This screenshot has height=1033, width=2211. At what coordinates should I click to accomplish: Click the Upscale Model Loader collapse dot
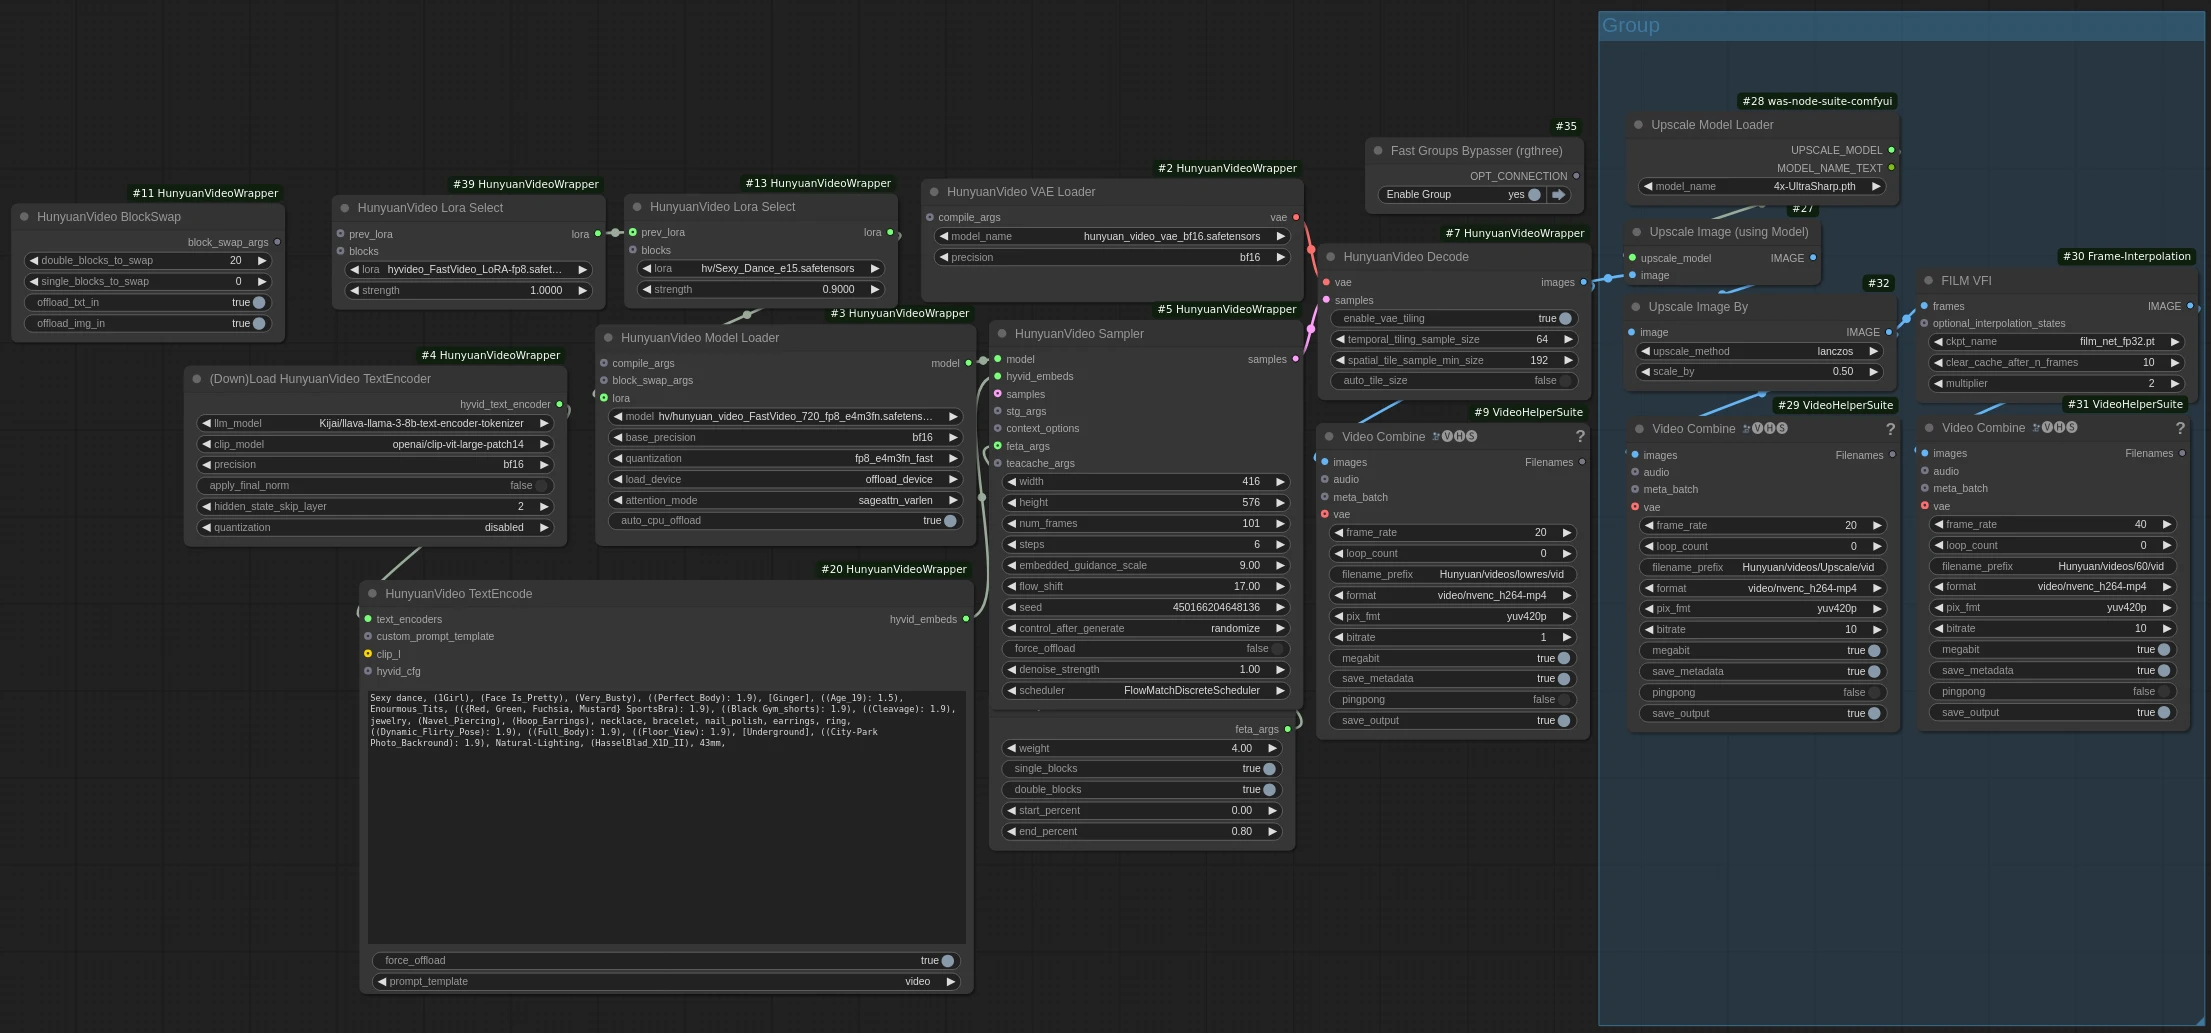1638,125
